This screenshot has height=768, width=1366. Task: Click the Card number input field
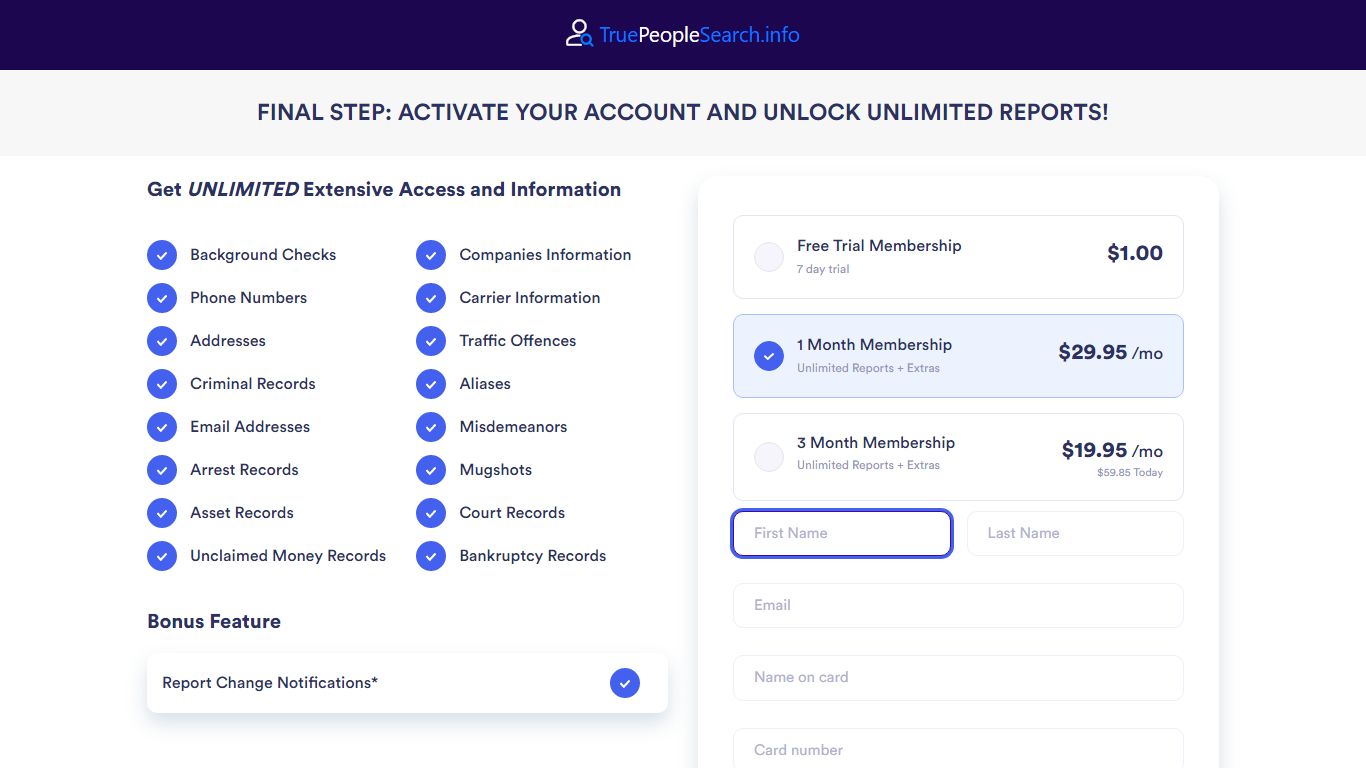click(958, 750)
